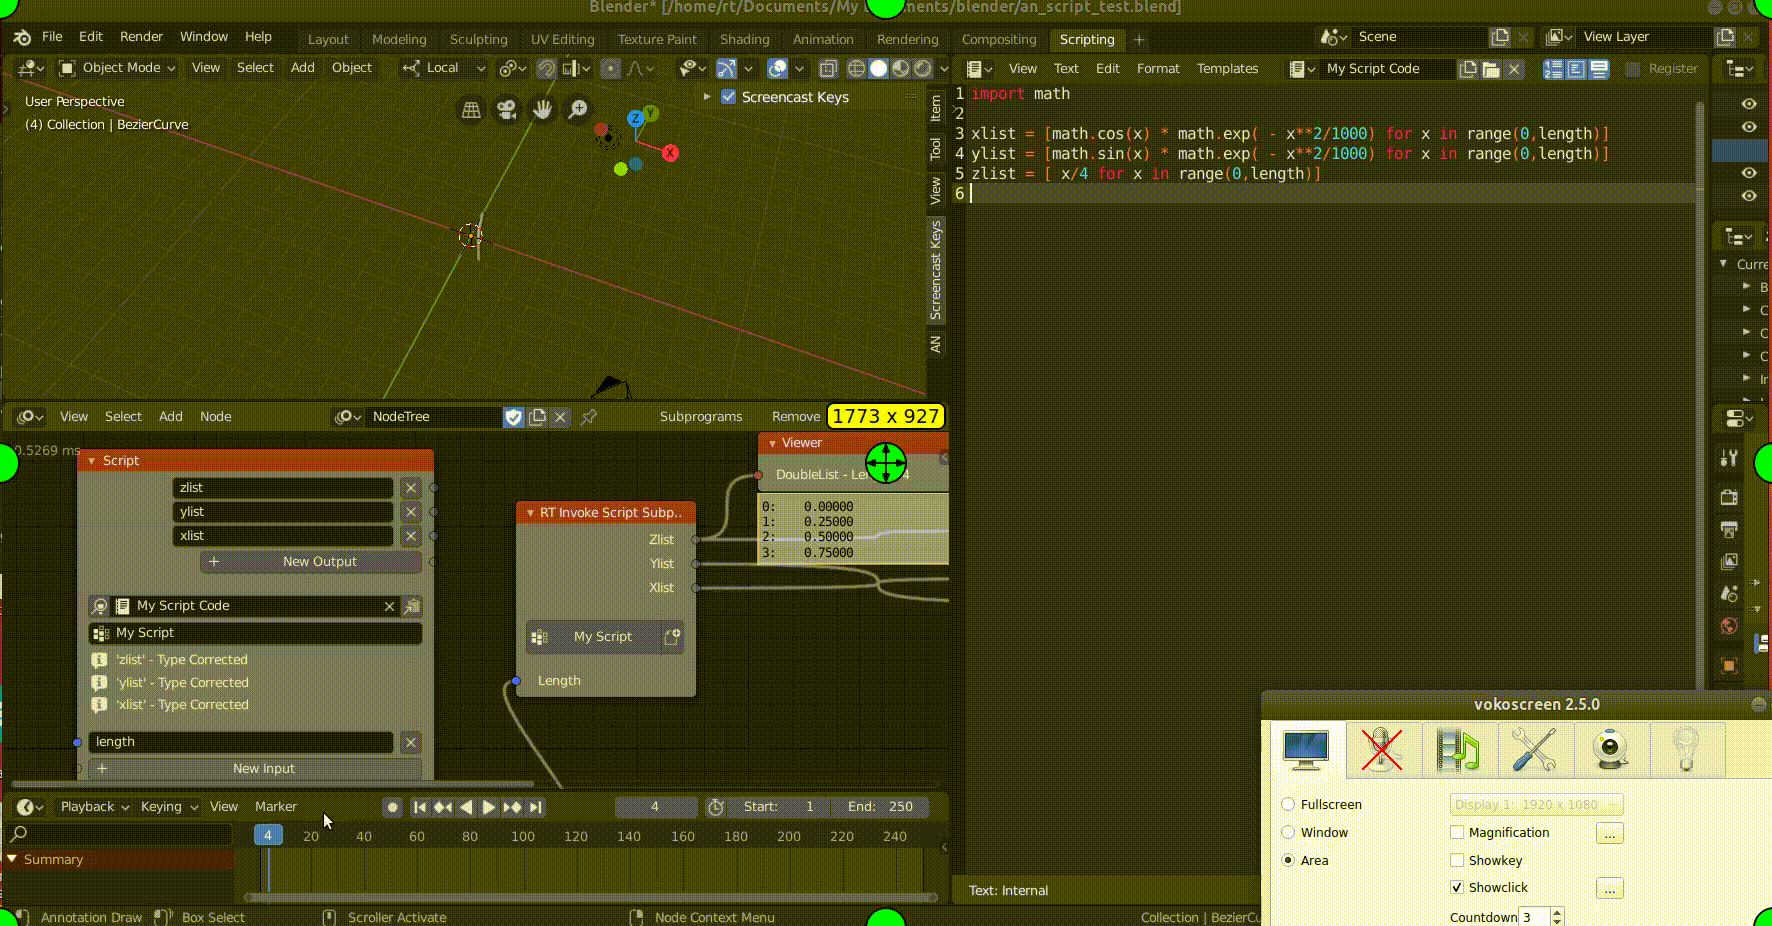Click New Output button in Script node

(x=311, y=562)
